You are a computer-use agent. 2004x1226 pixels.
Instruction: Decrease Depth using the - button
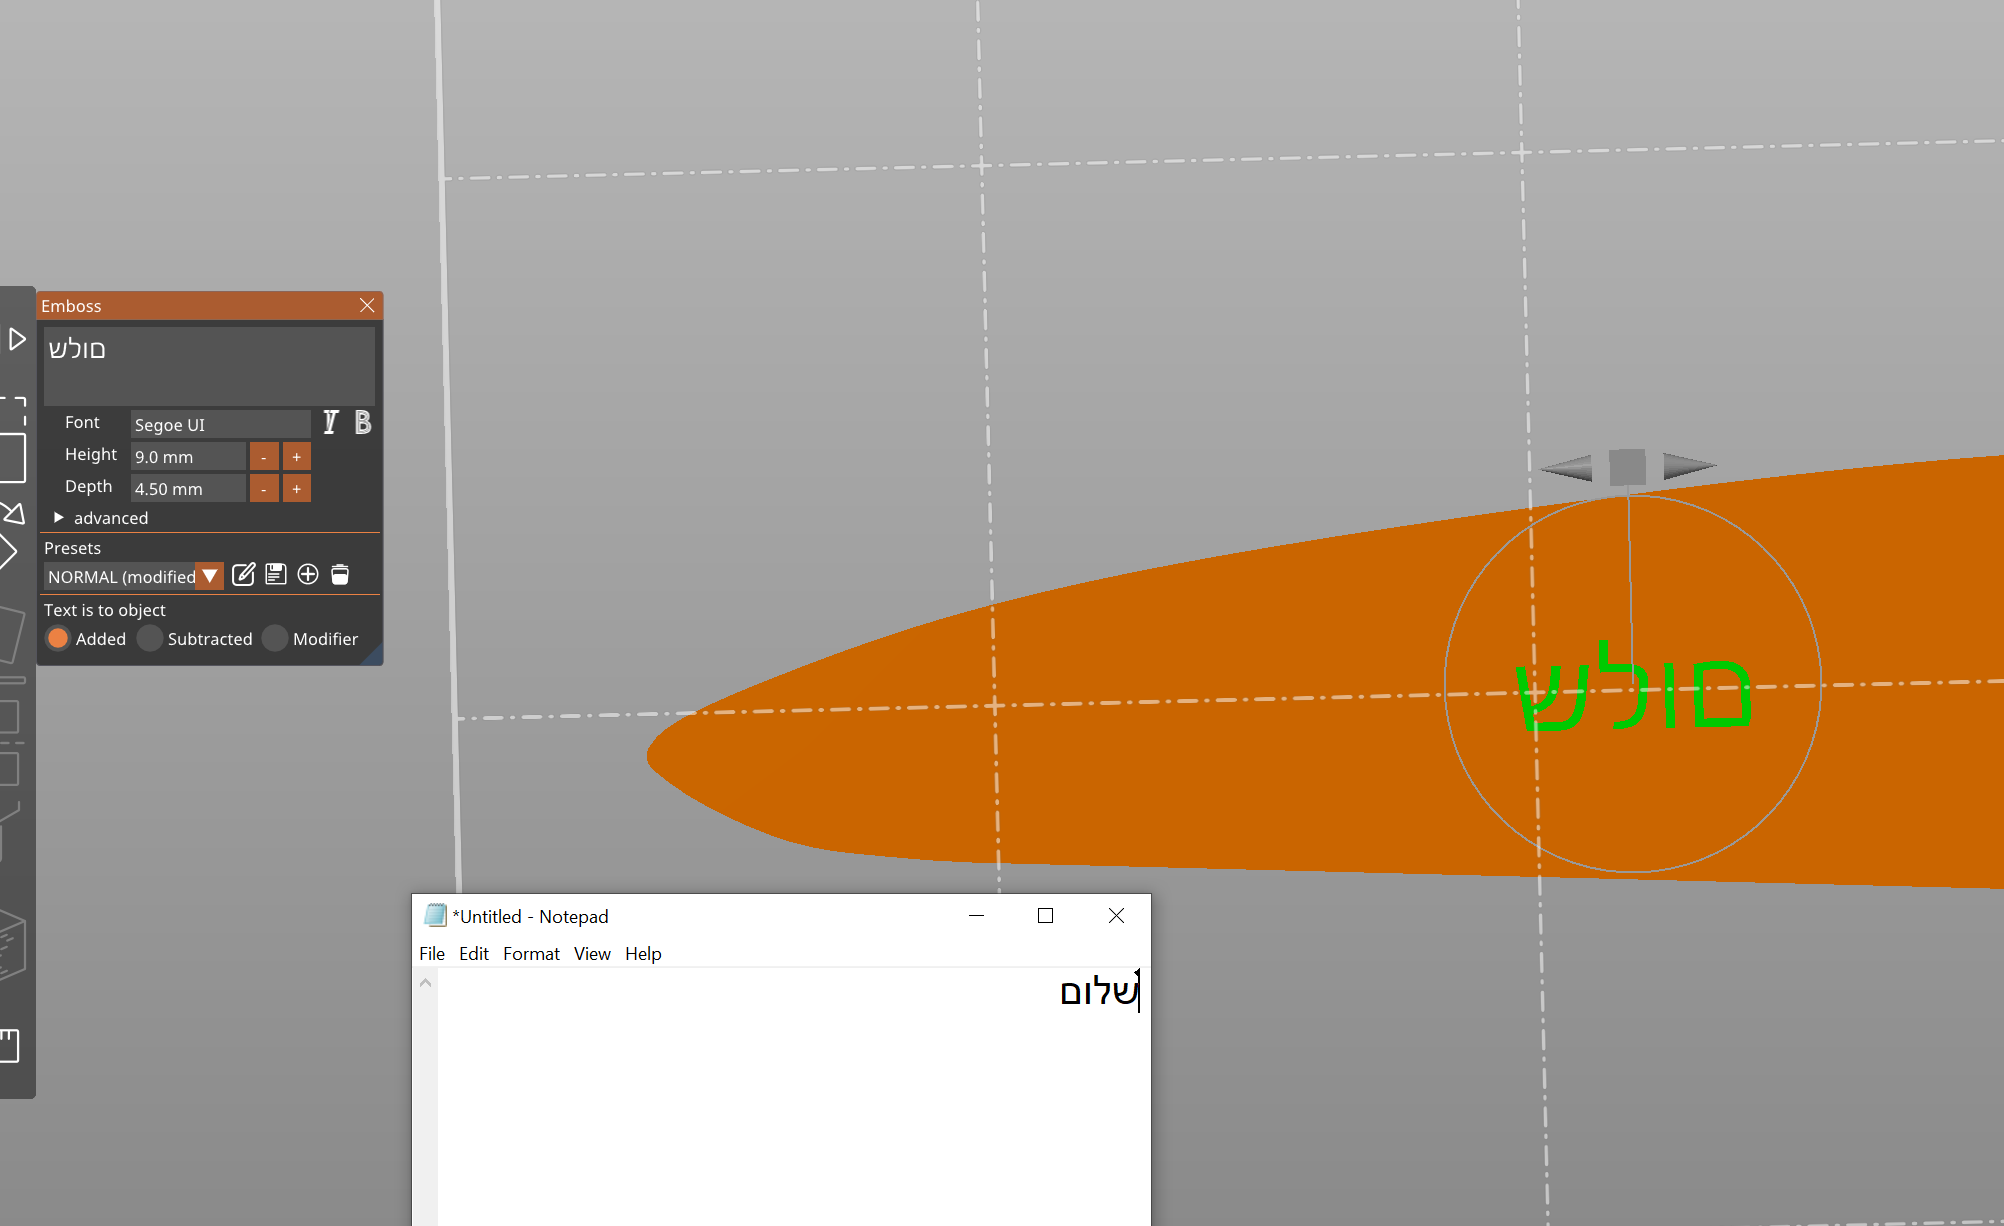tap(263, 488)
